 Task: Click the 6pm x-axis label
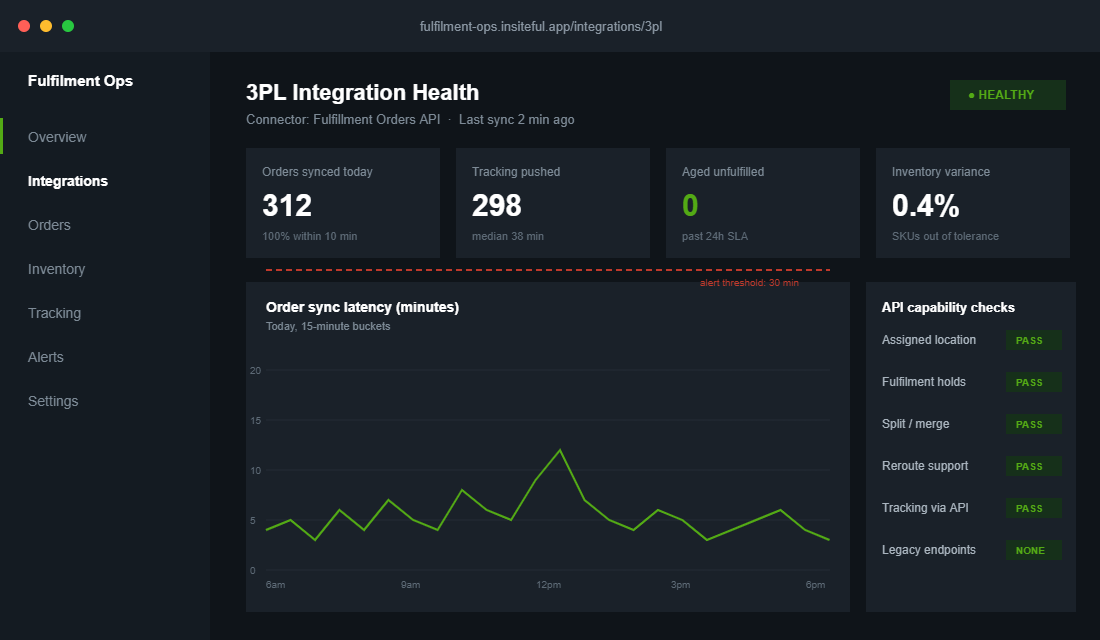point(815,585)
